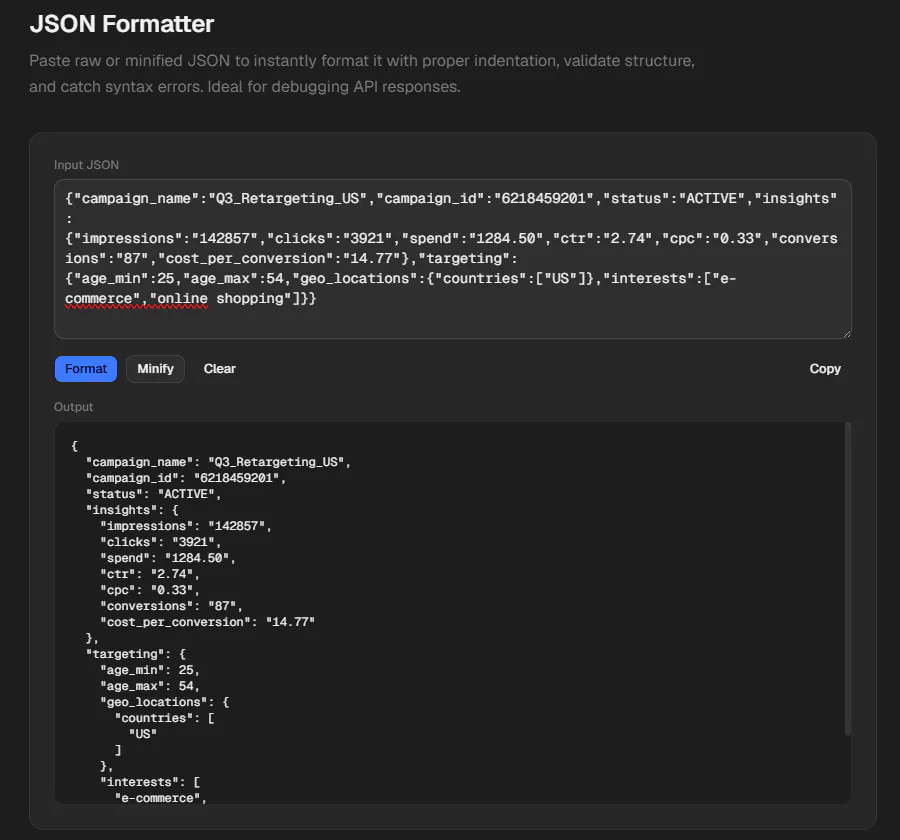Click the "US" value in output
Image resolution: width=900 pixels, height=840 pixels.
tap(143, 734)
